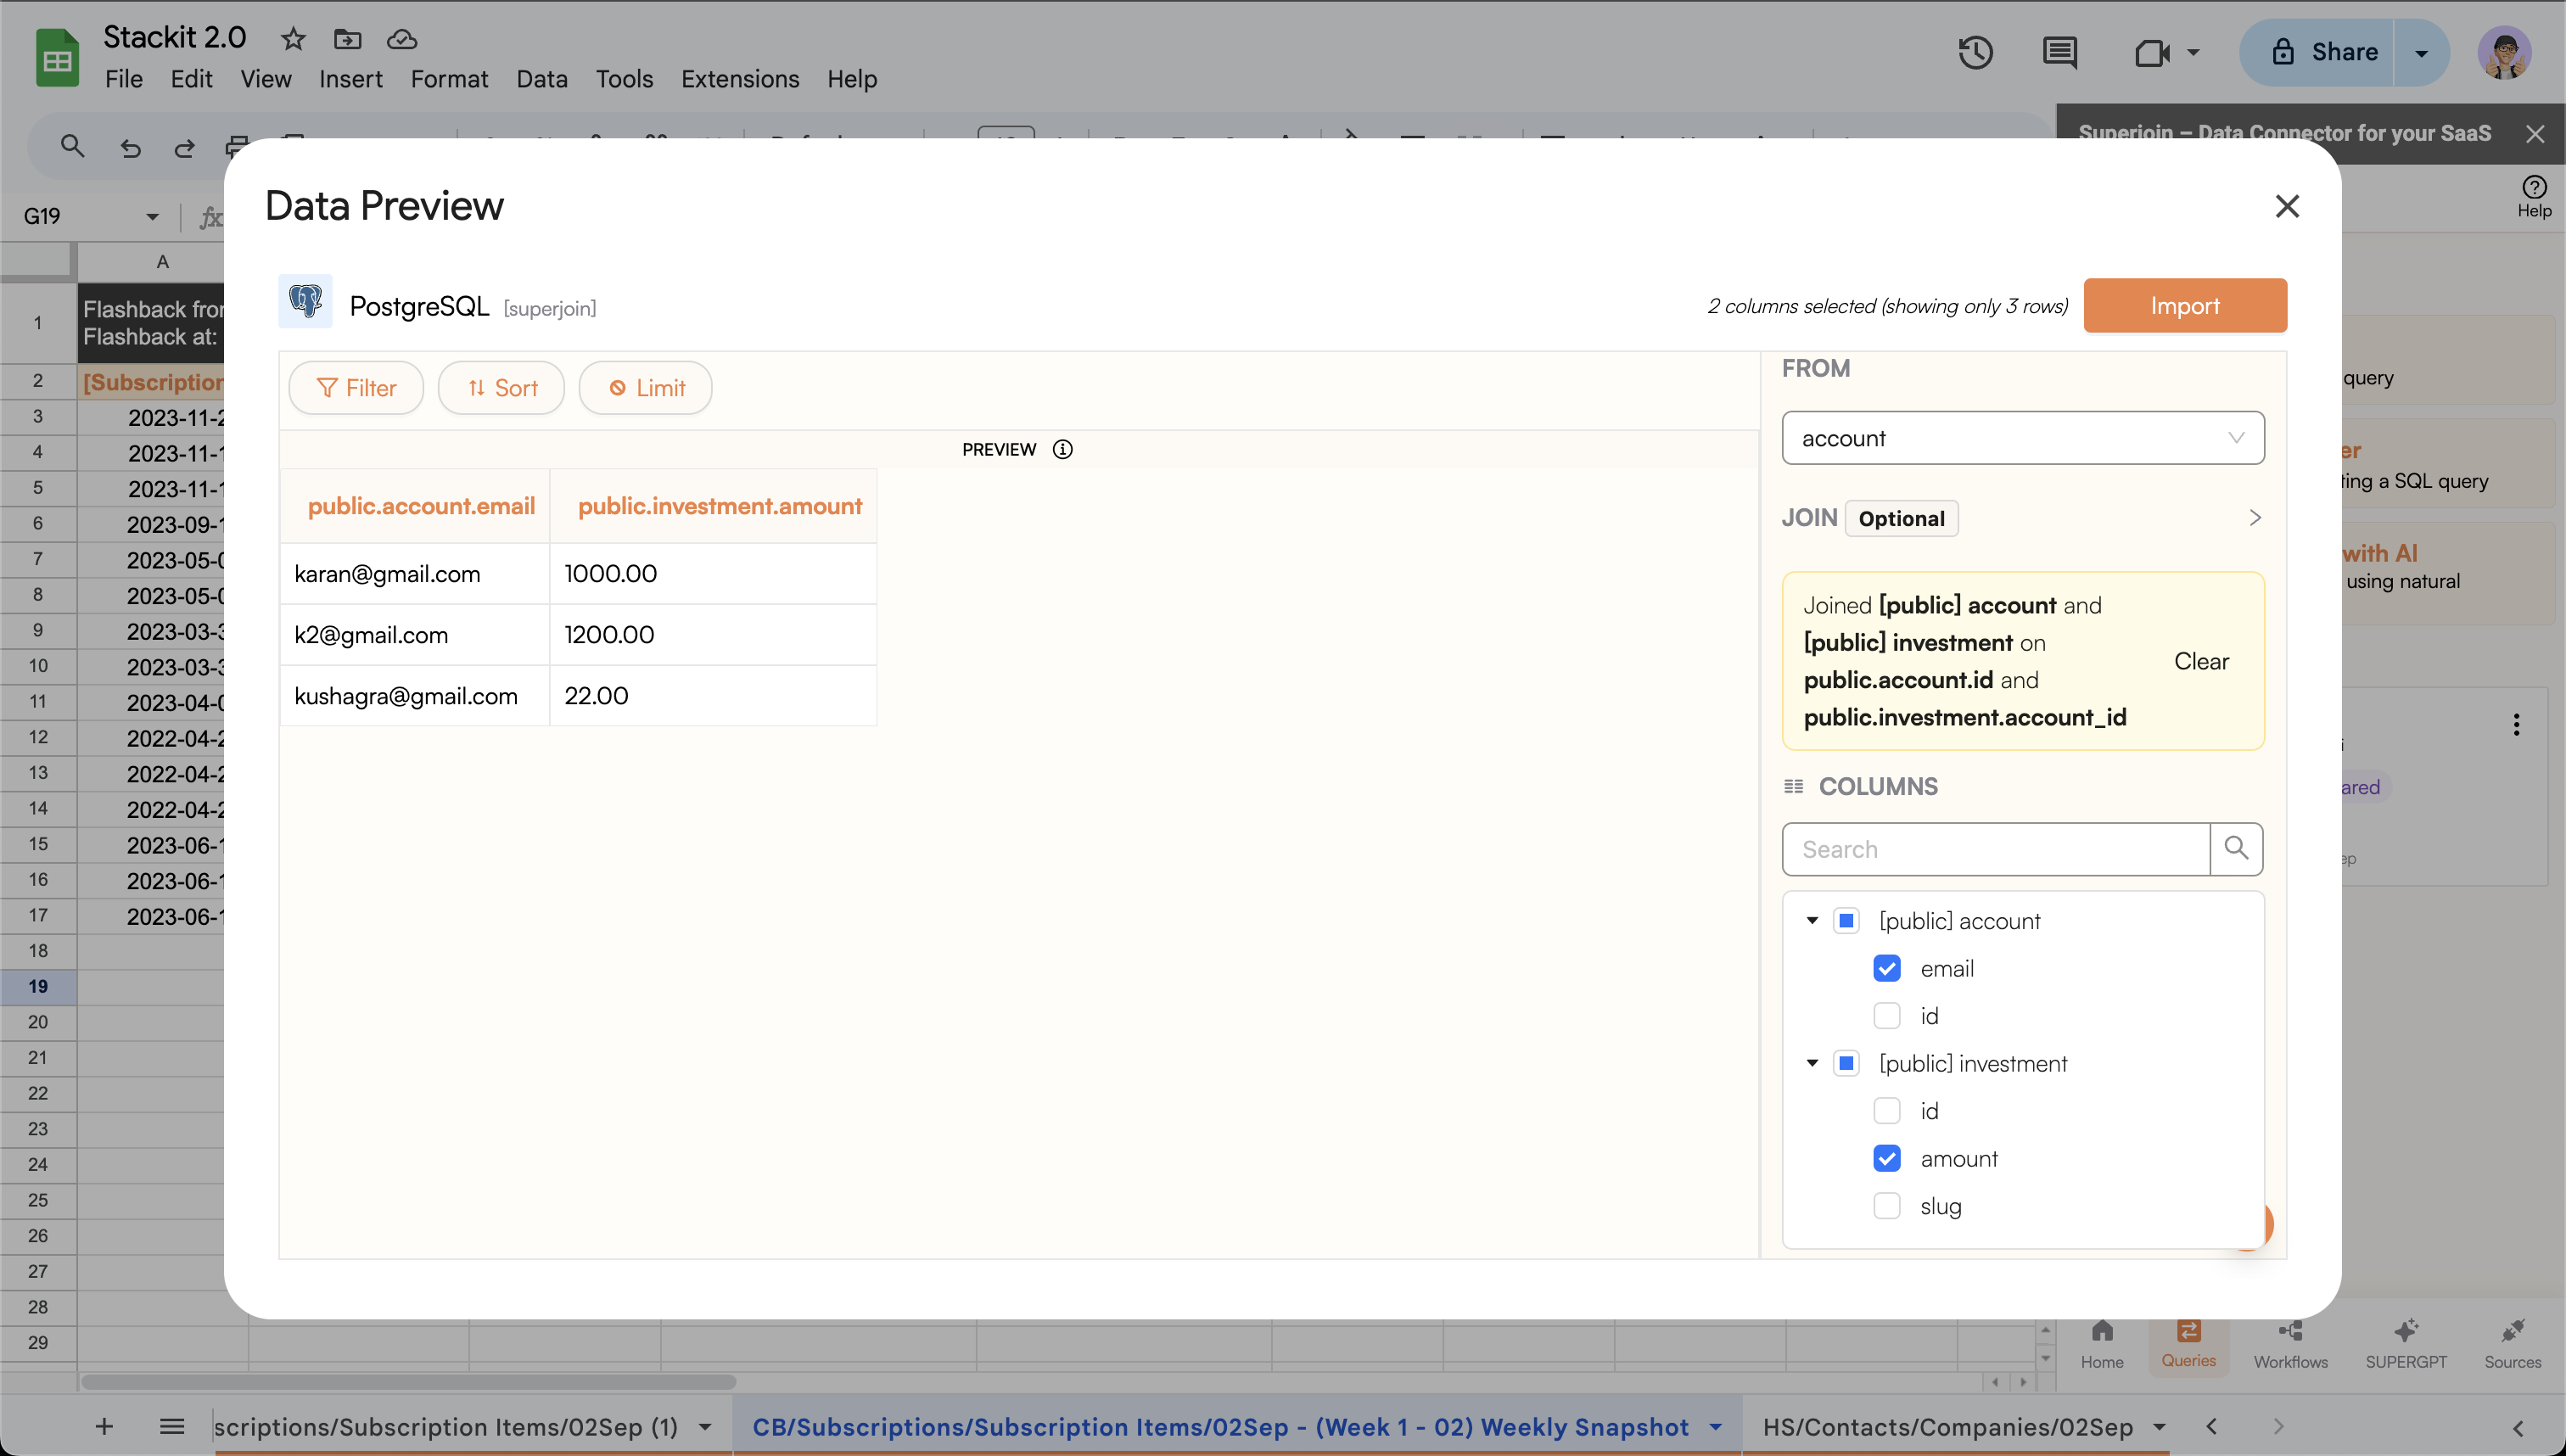Image resolution: width=2566 pixels, height=1456 pixels.
Task: Collapse the [public] investment tree
Action: tap(1812, 1063)
